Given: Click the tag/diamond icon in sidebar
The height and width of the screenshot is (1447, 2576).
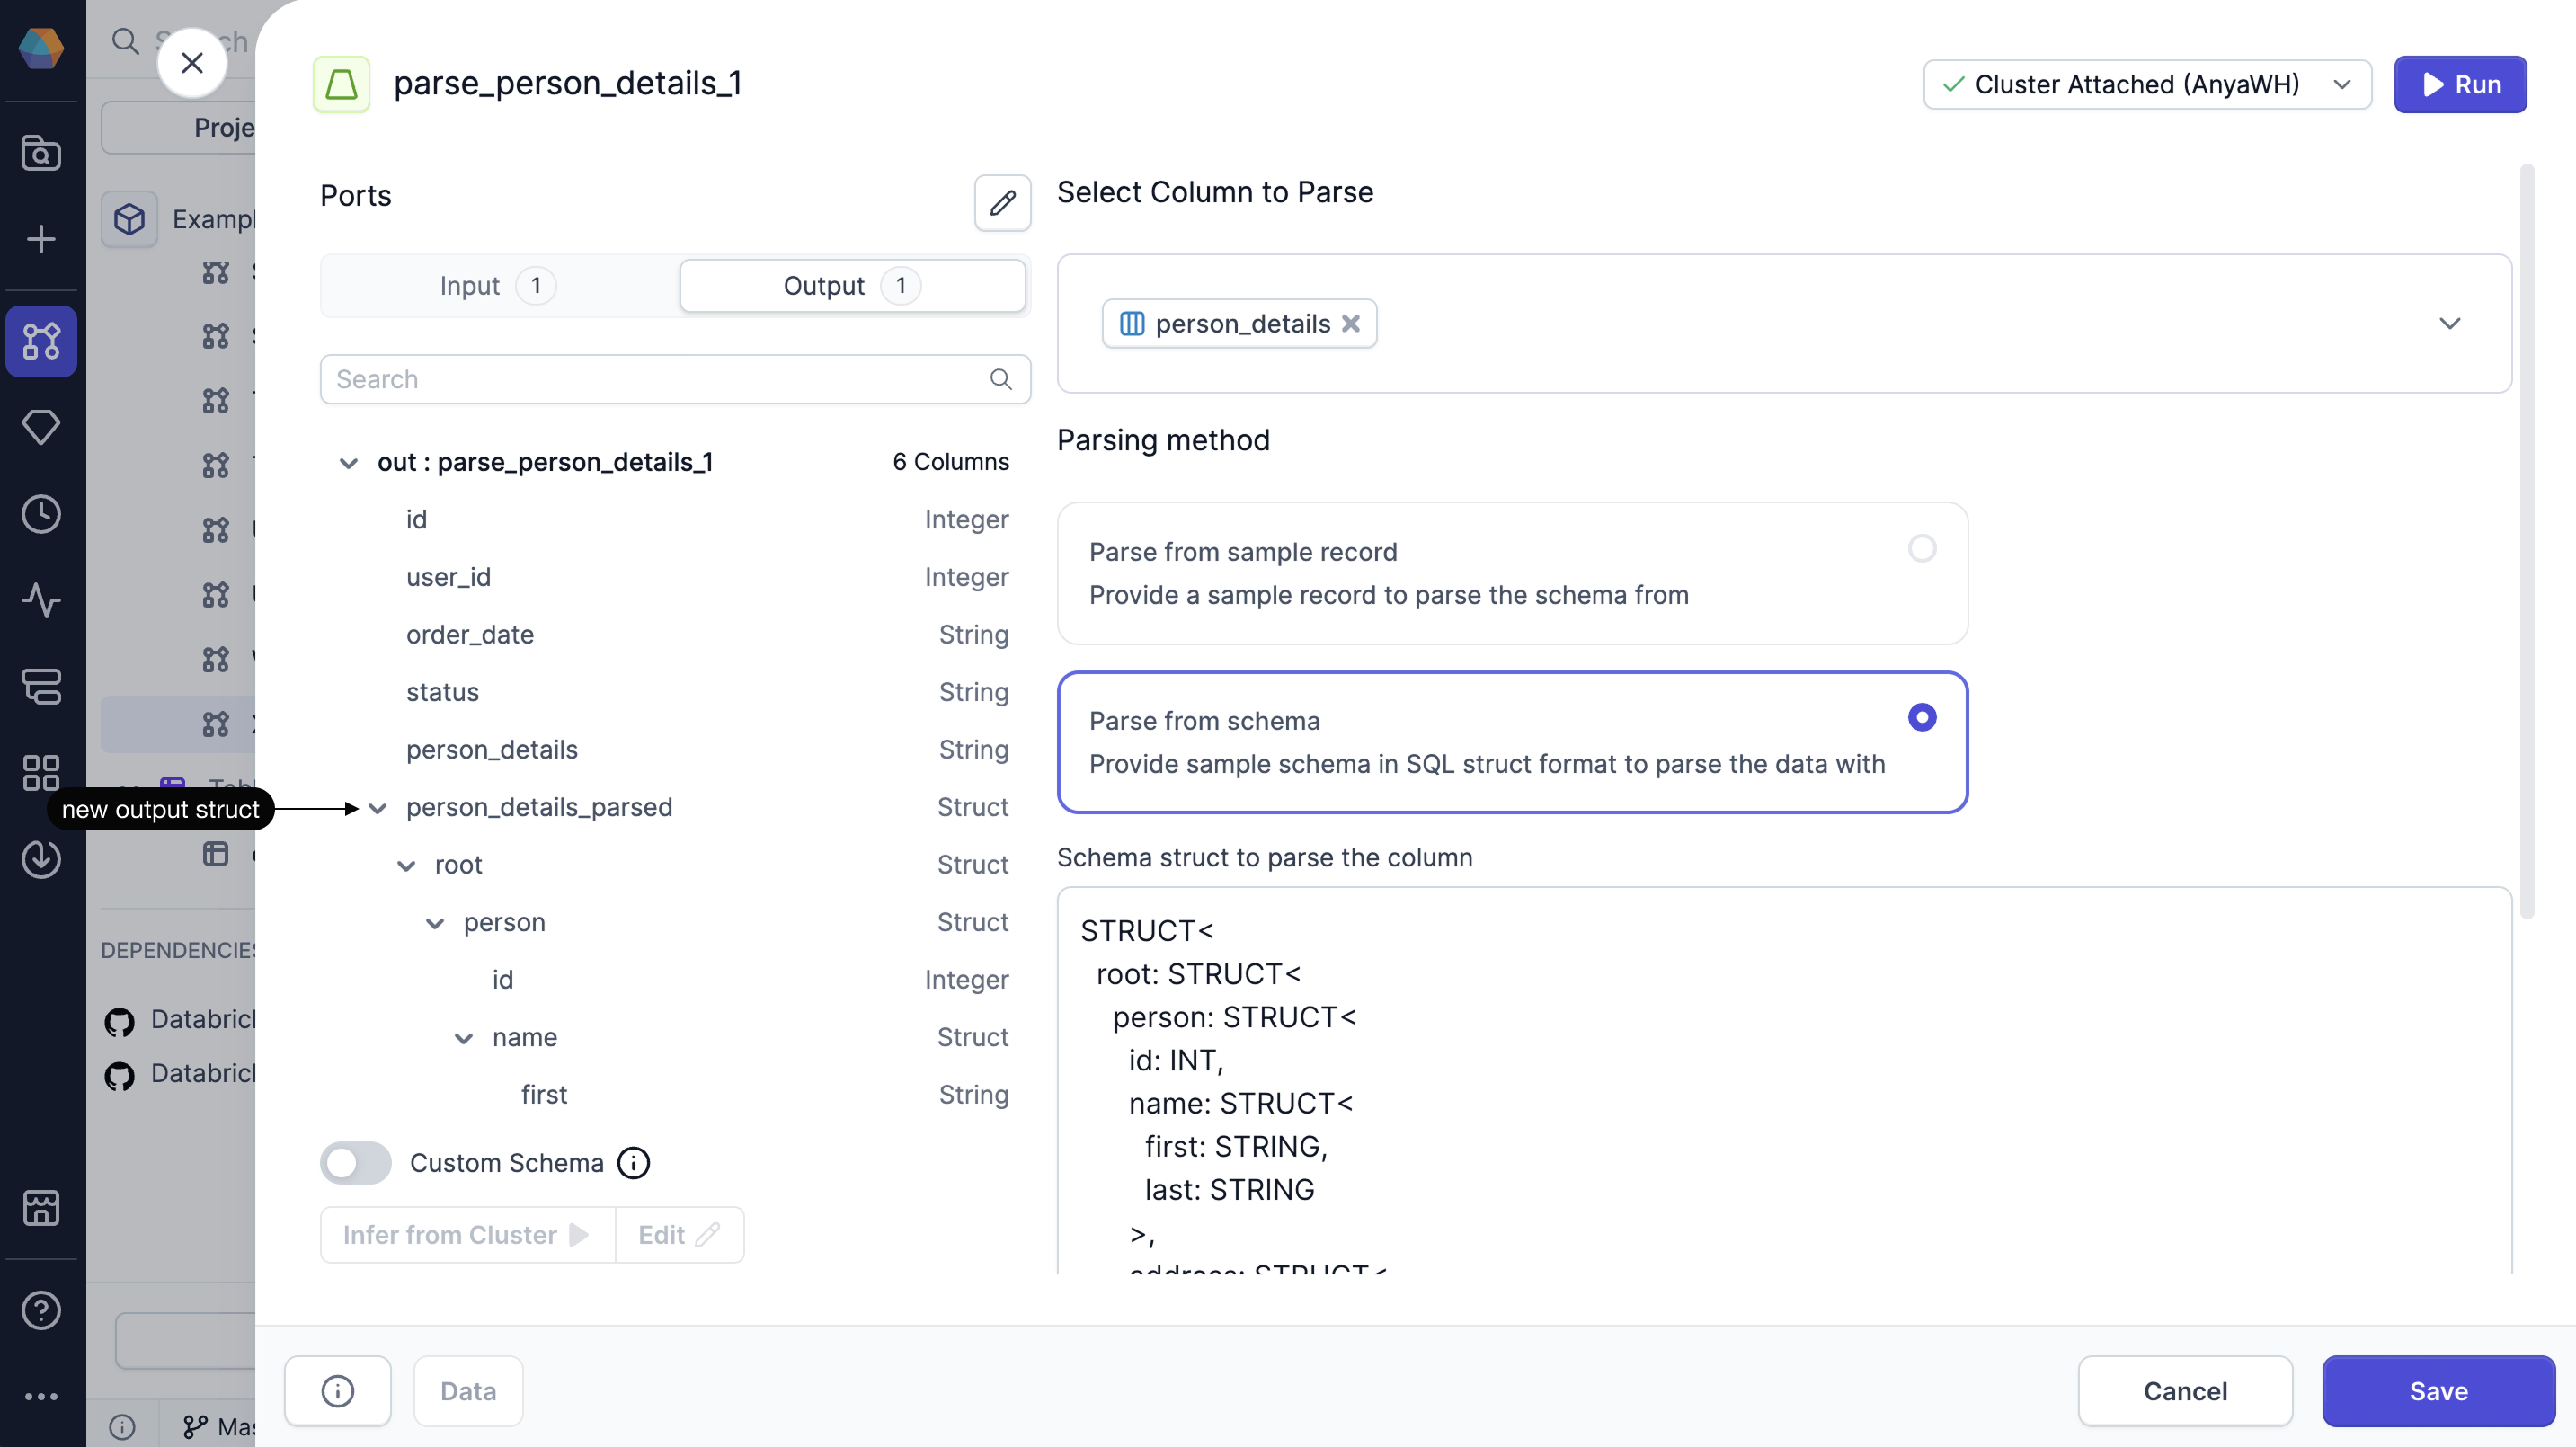Looking at the screenshot, I should coord(41,427).
